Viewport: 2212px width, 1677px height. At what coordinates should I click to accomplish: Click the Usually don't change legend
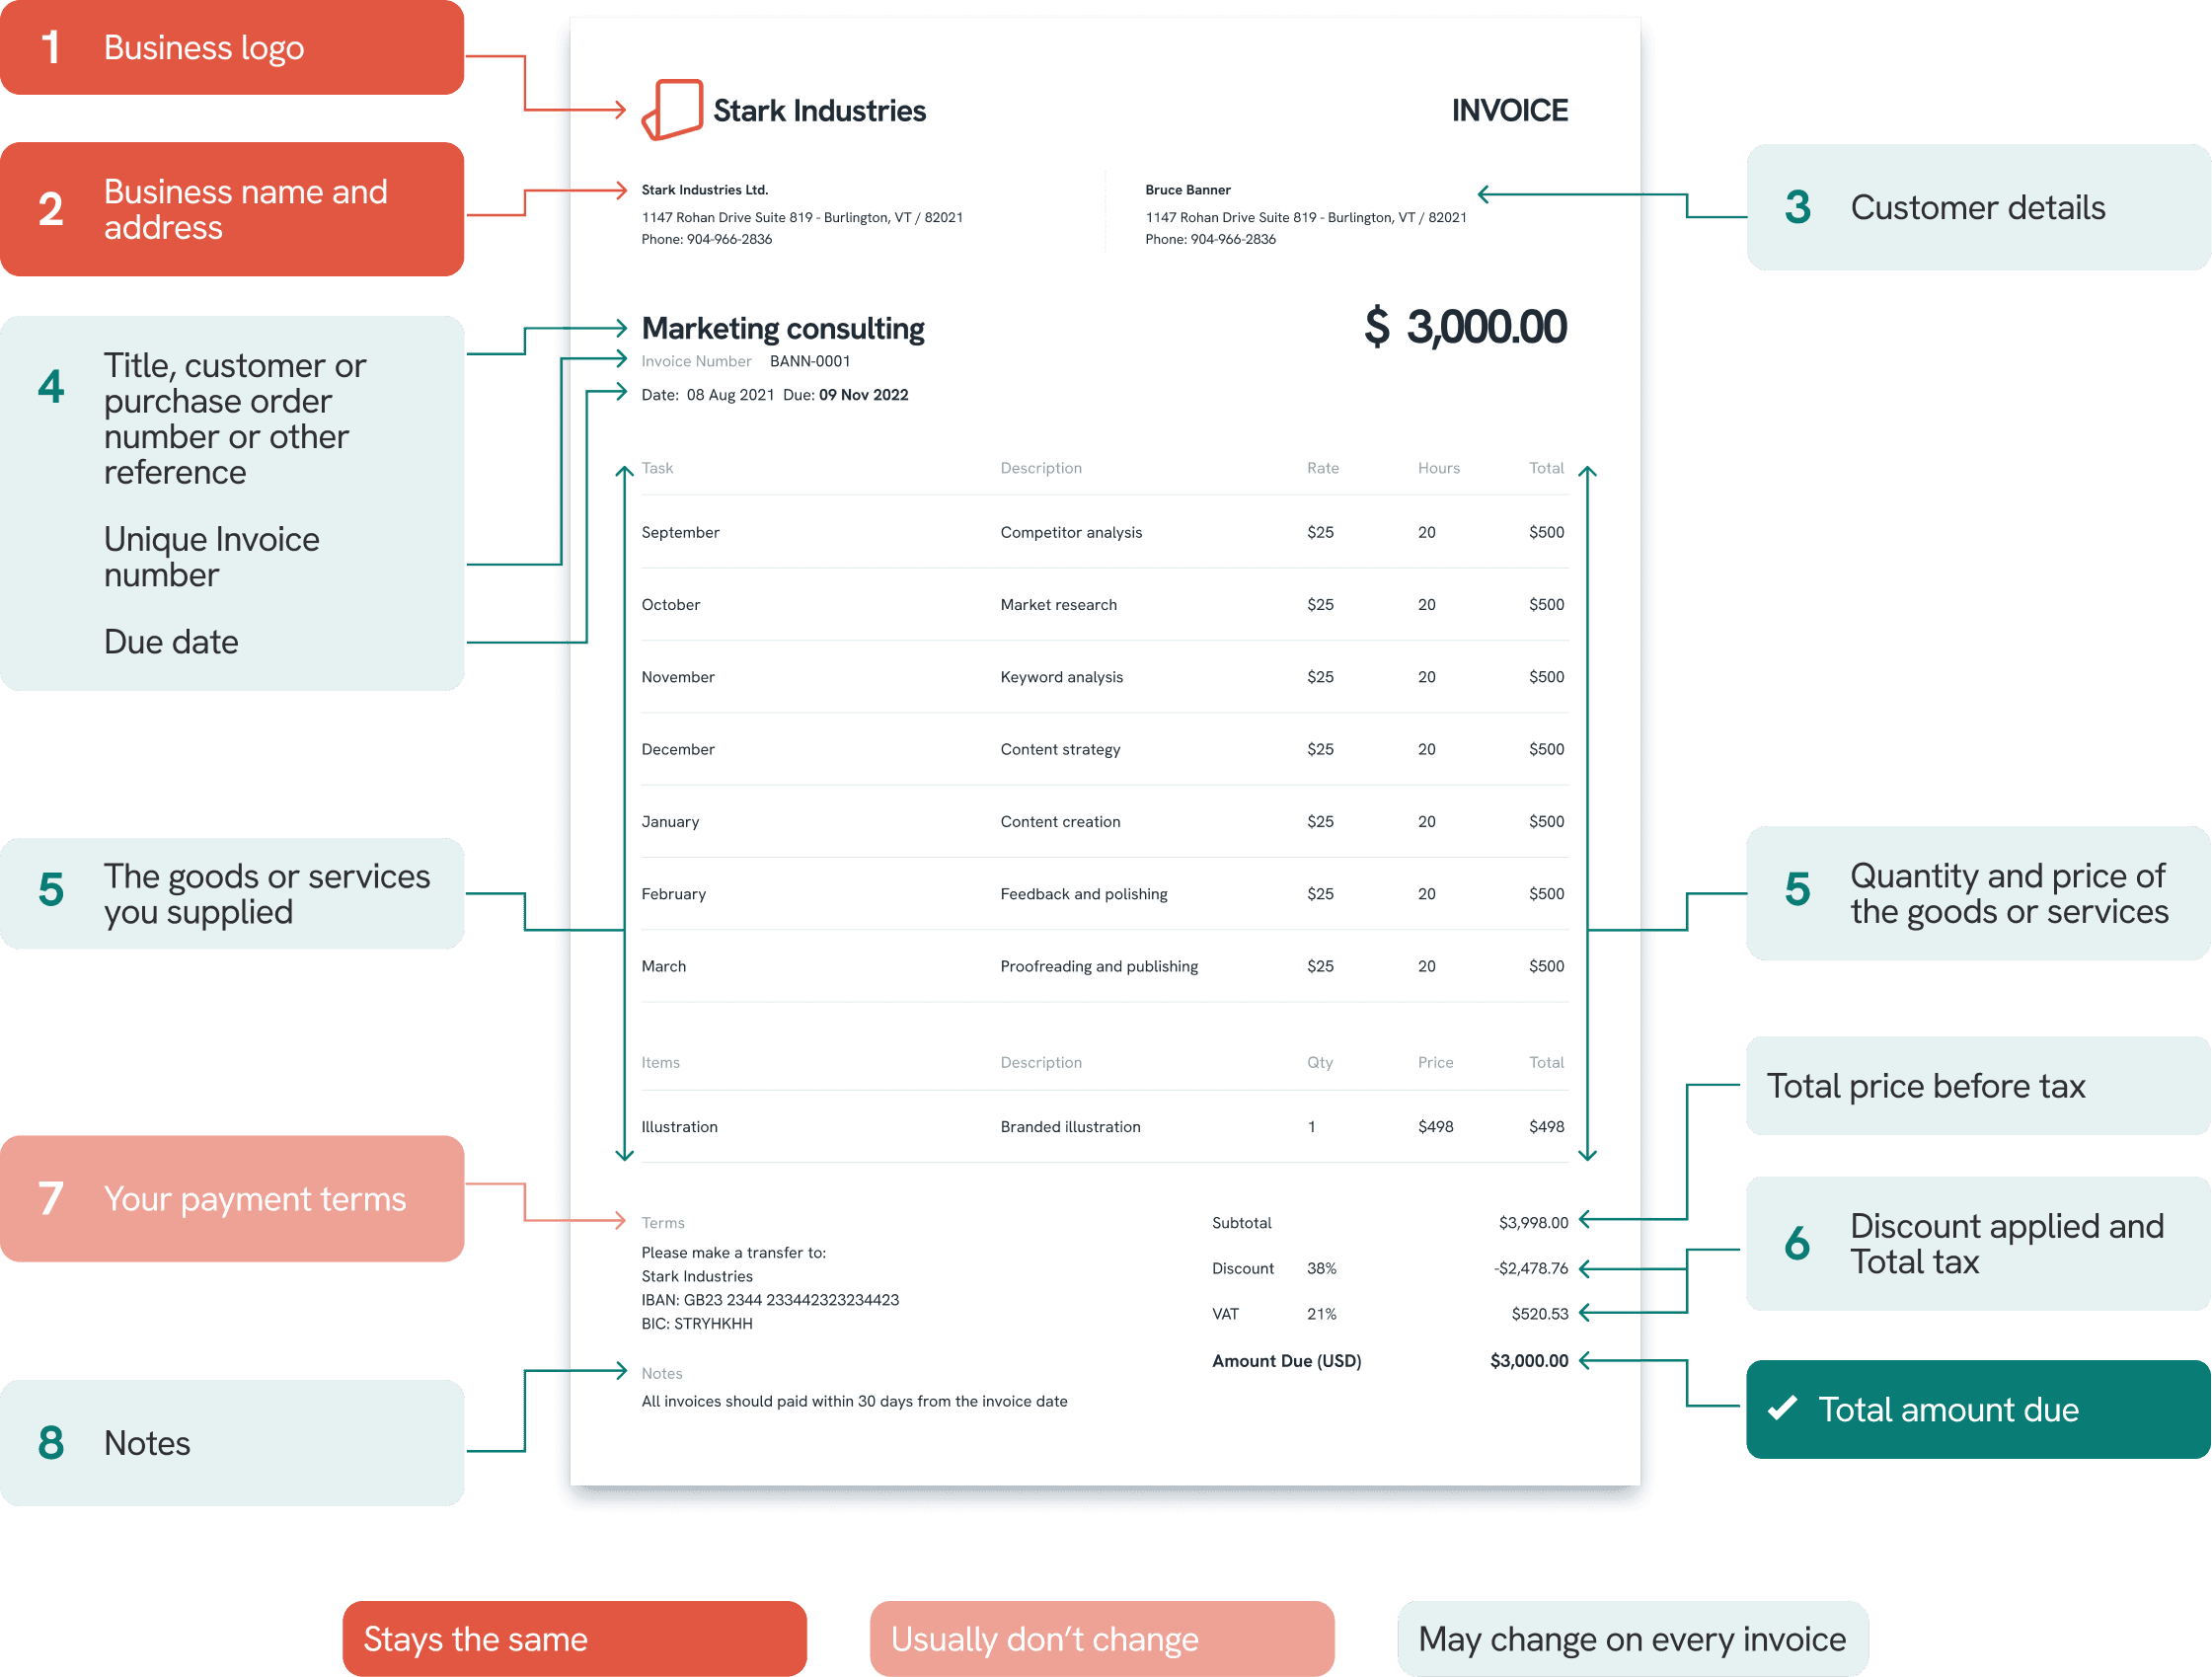(x=1102, y=1639)
